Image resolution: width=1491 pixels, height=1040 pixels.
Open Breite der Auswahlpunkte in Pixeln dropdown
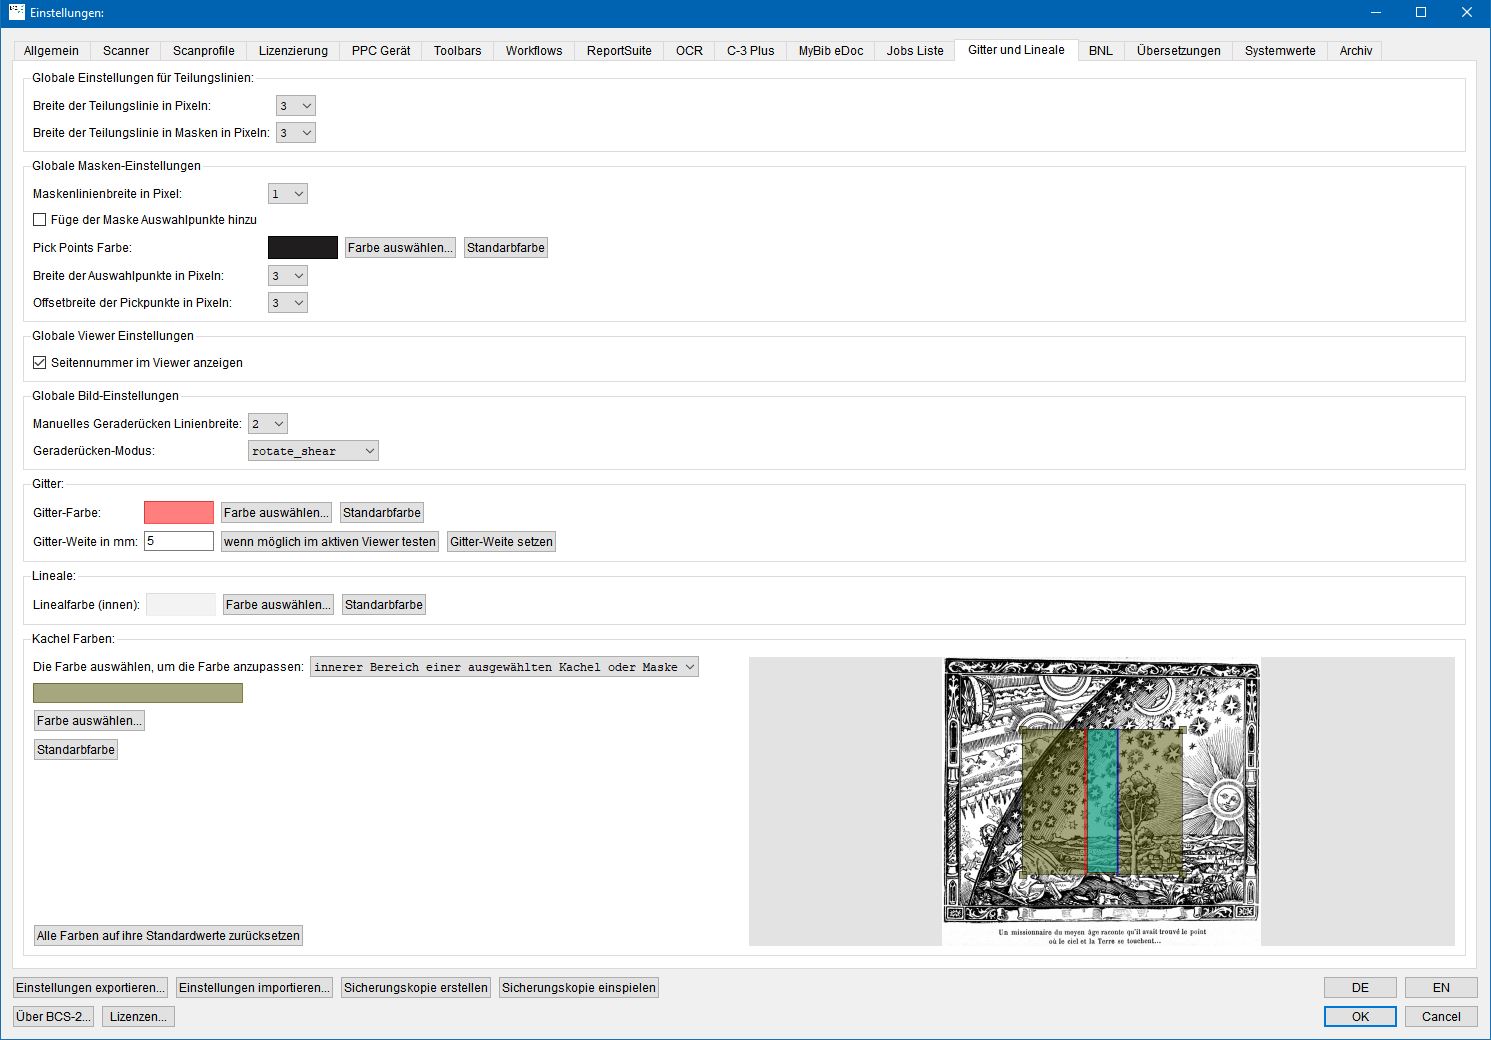pos(288,276)
